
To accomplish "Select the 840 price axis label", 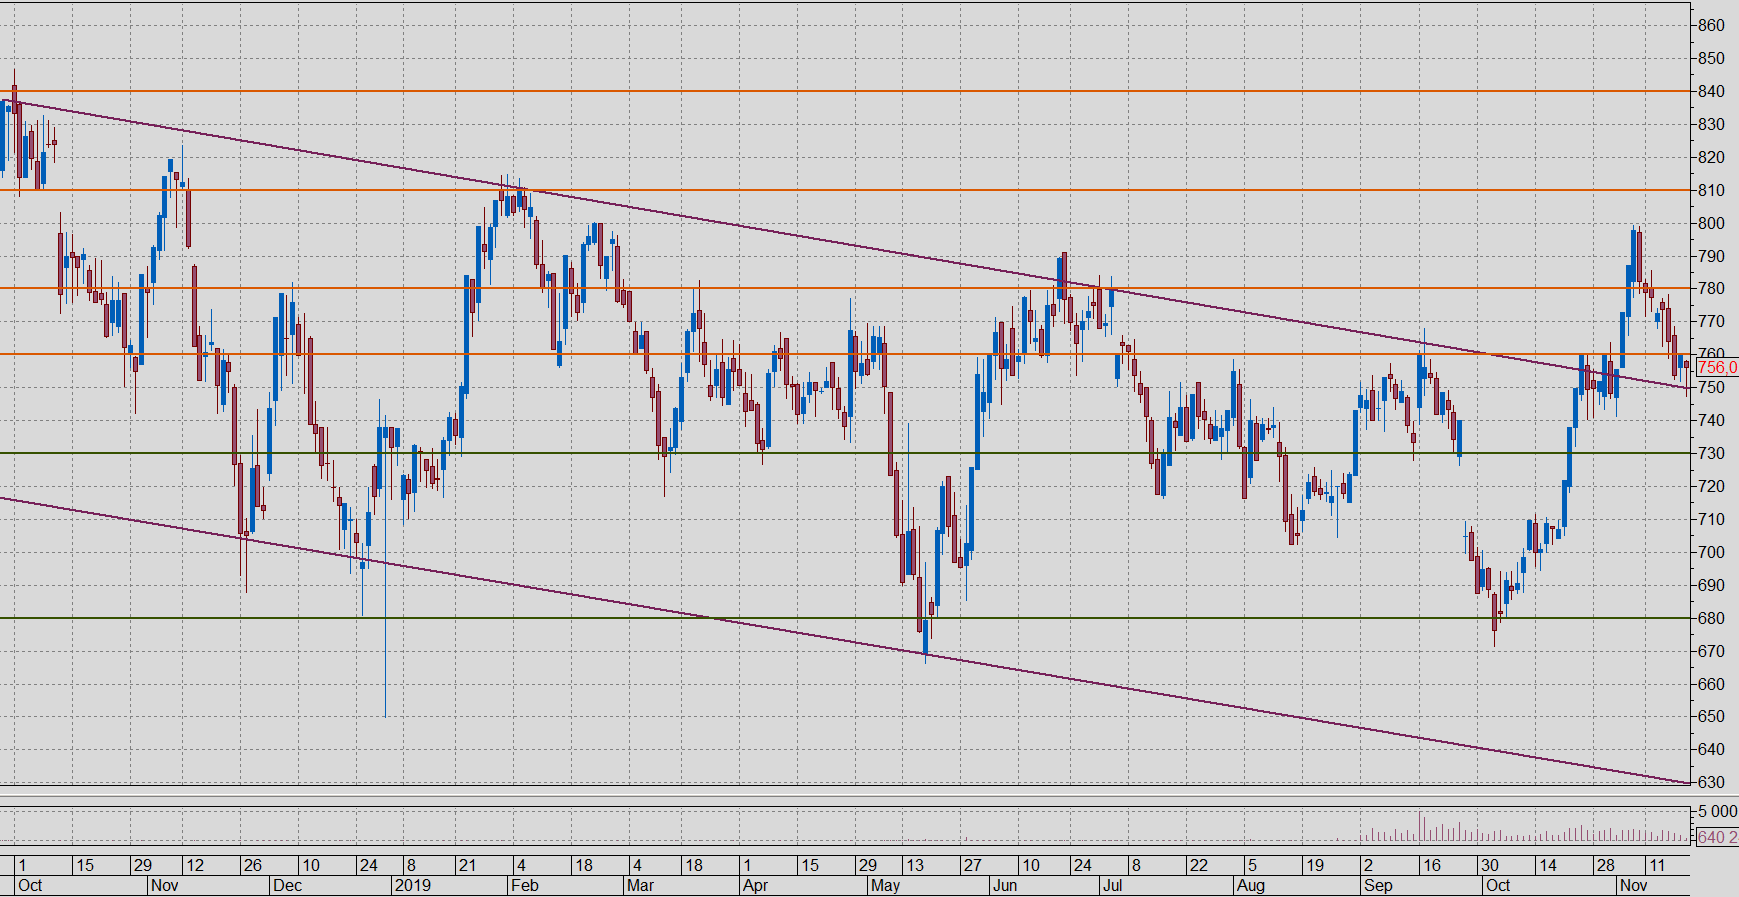I will point(1711,91).
